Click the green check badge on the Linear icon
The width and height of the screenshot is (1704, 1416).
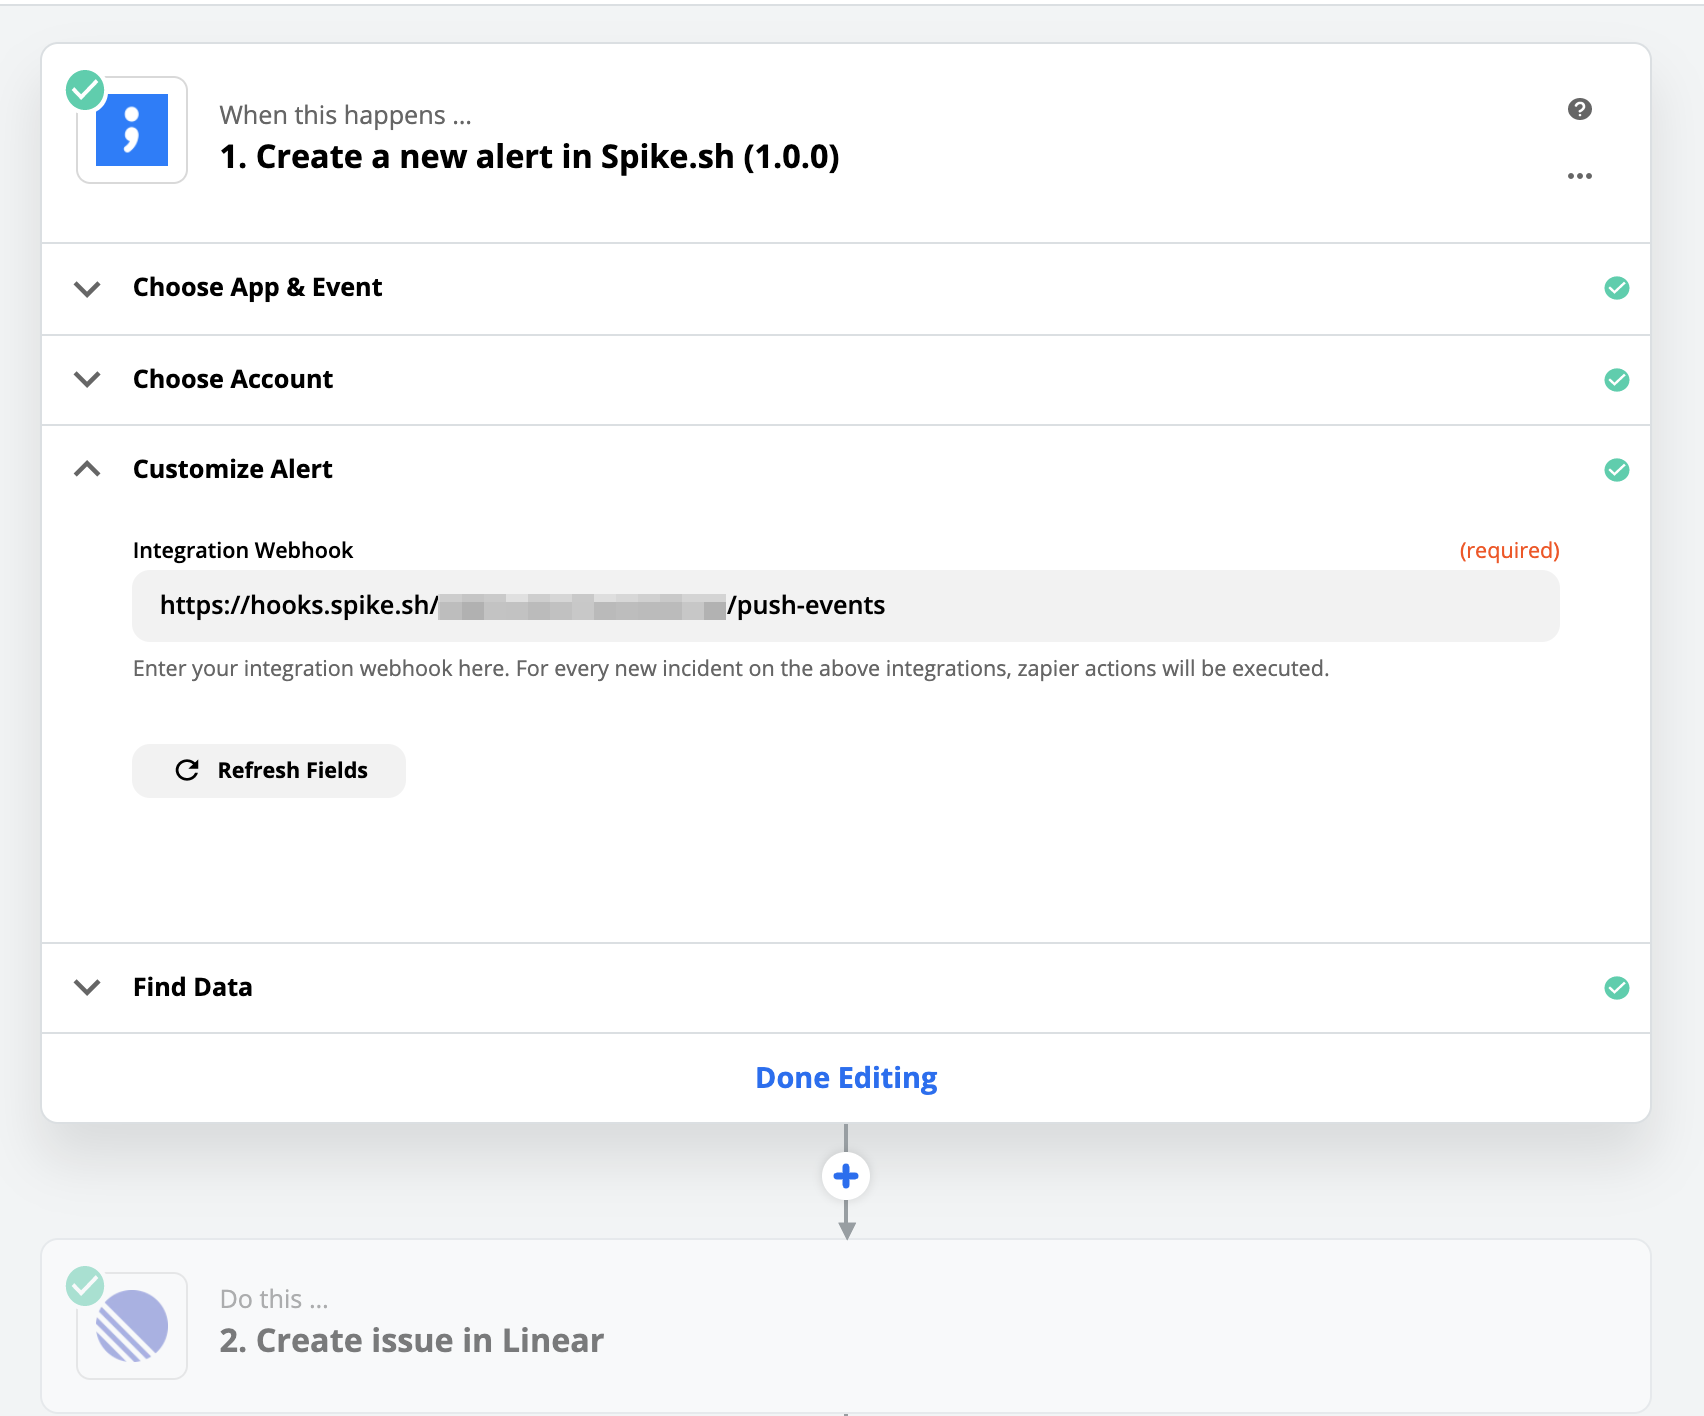(x=85, y=1286)
